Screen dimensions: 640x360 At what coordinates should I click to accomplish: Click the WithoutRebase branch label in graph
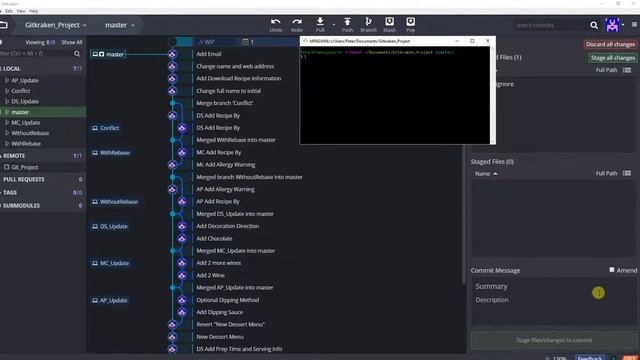coord(115,202)
